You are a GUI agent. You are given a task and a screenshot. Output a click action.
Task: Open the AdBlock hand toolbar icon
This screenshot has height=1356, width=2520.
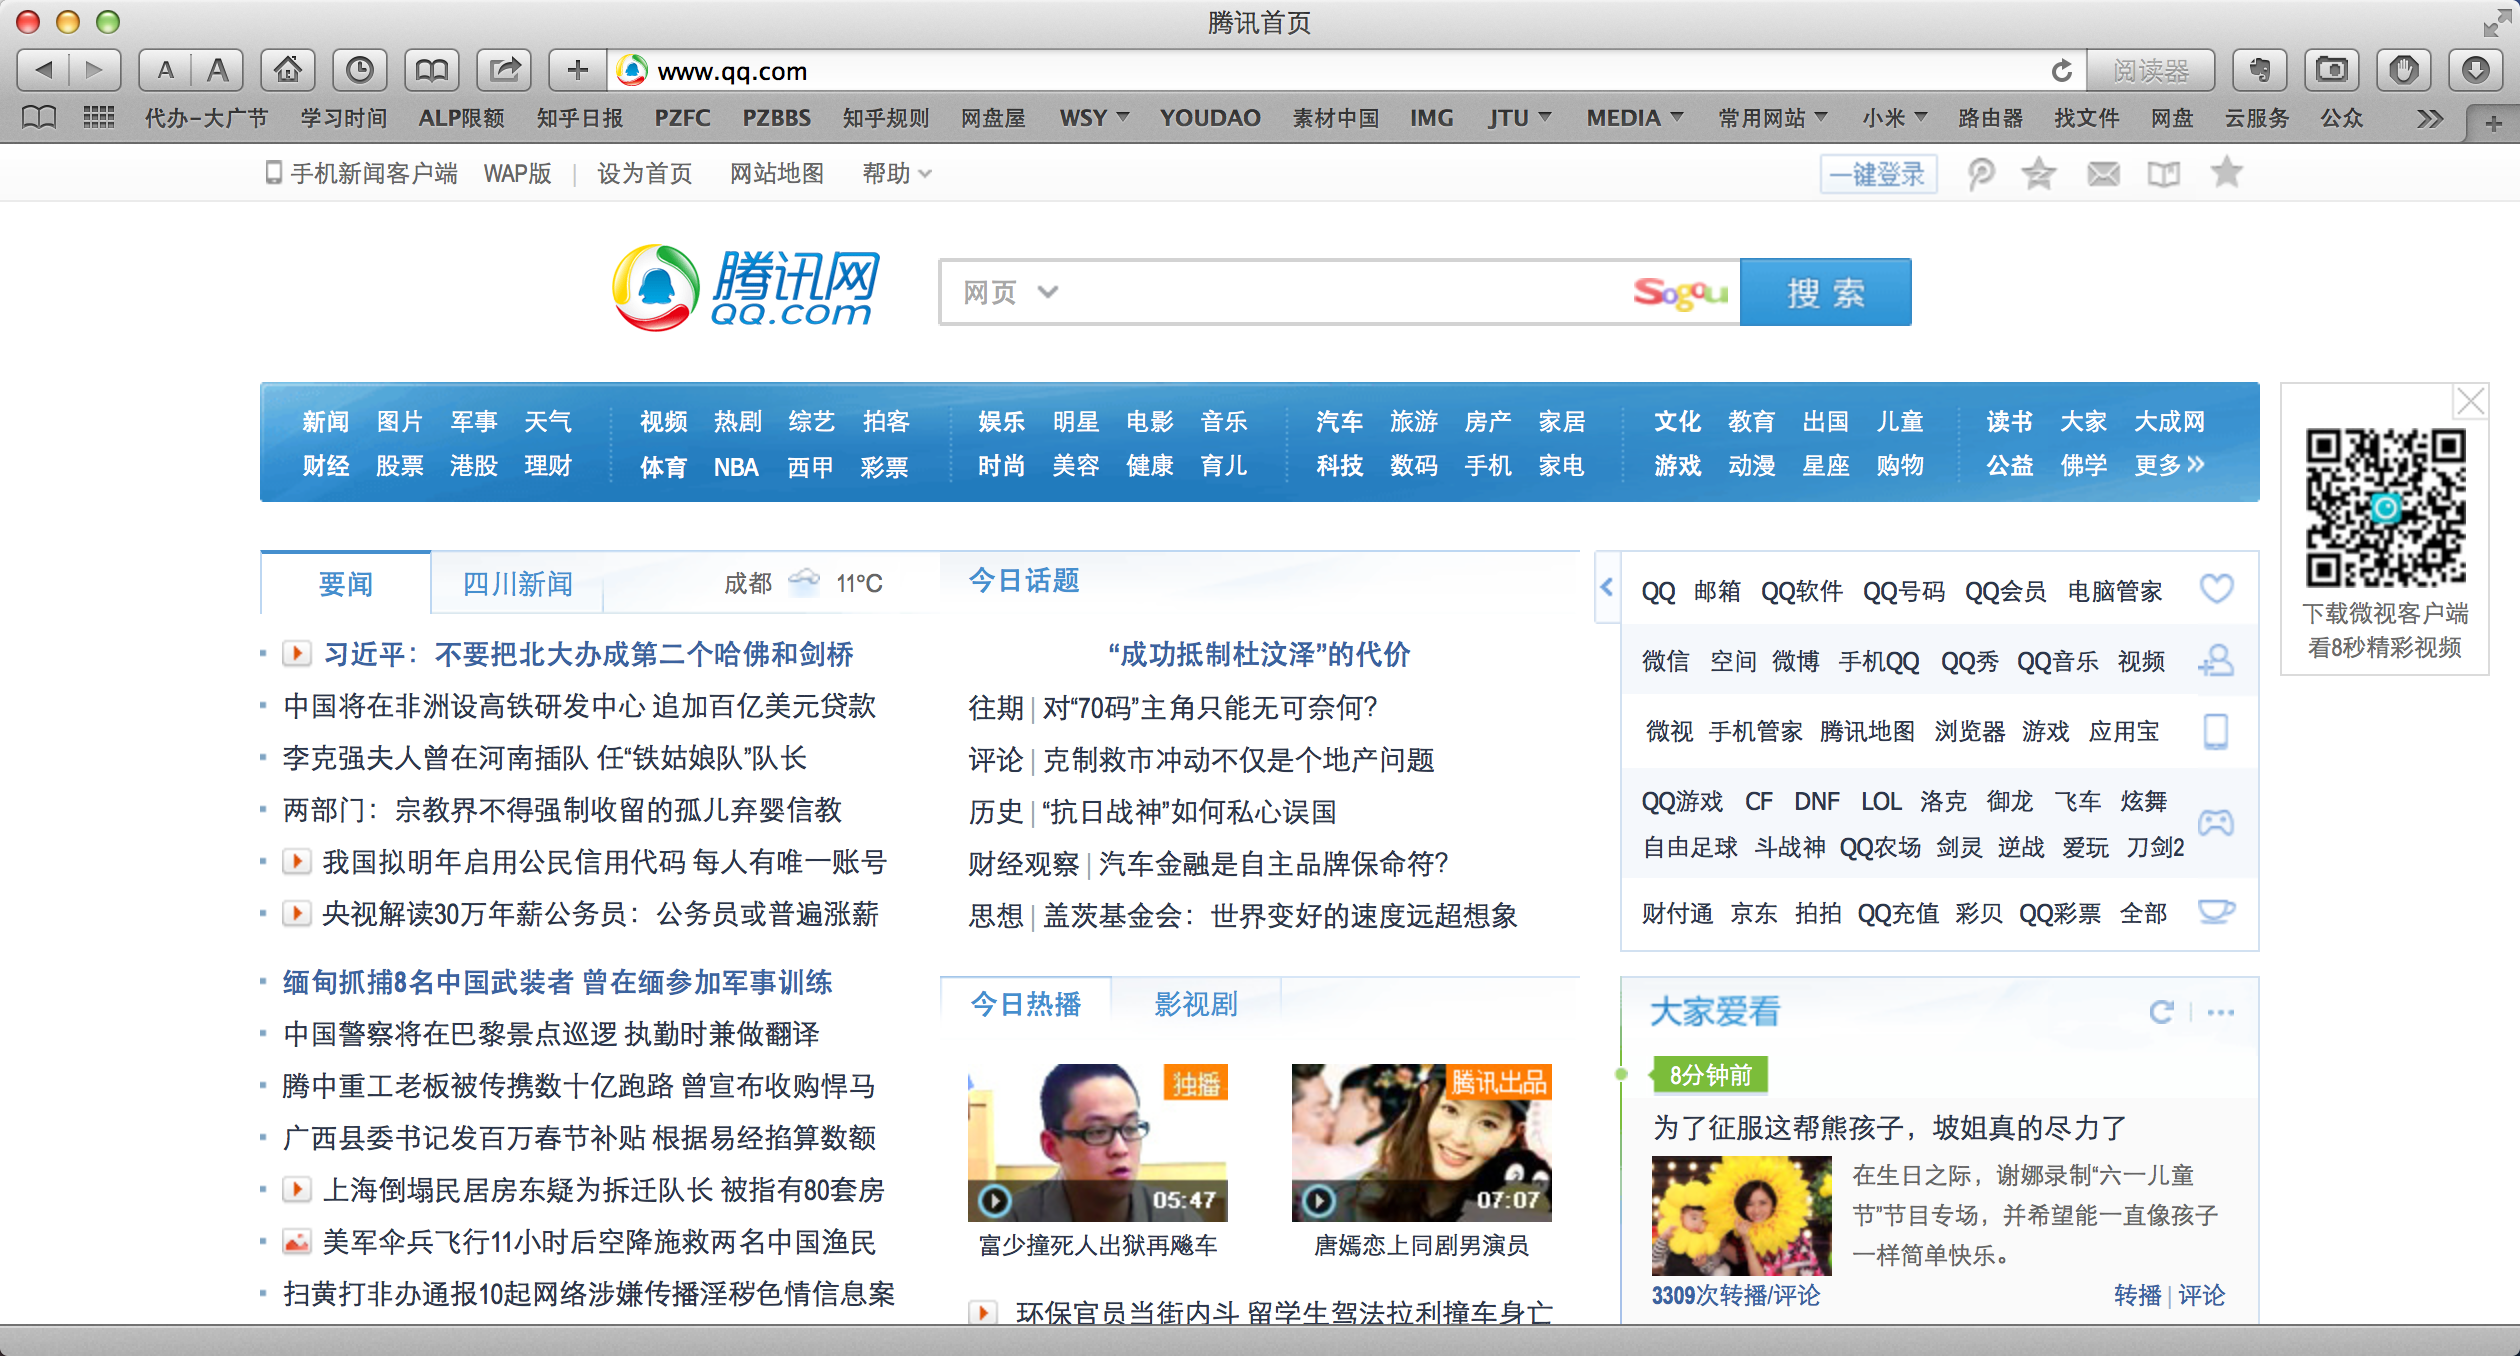(2404, 70)
